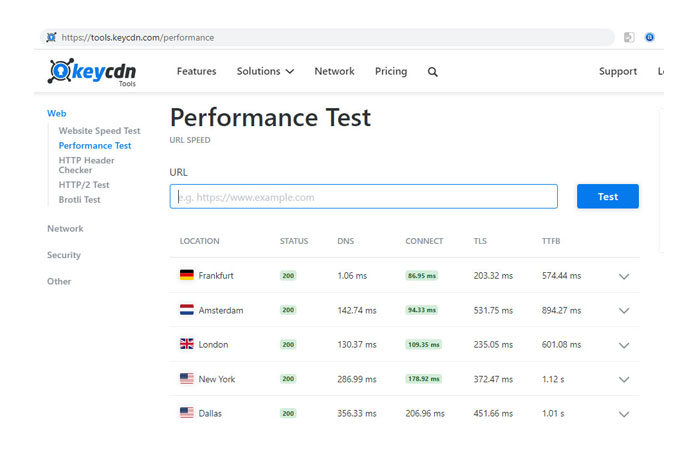
Task: Expand the Frankfurt result row
Action: [x=624, y=276]
